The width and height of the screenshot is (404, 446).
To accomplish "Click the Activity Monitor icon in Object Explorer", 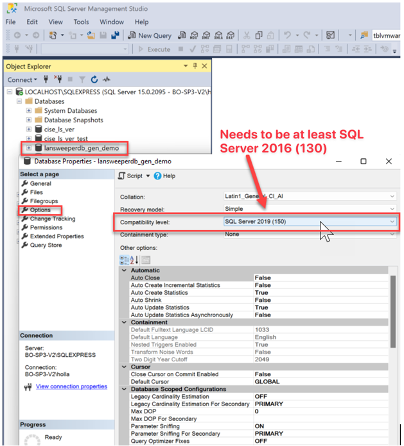I will [x=106, y=79].
